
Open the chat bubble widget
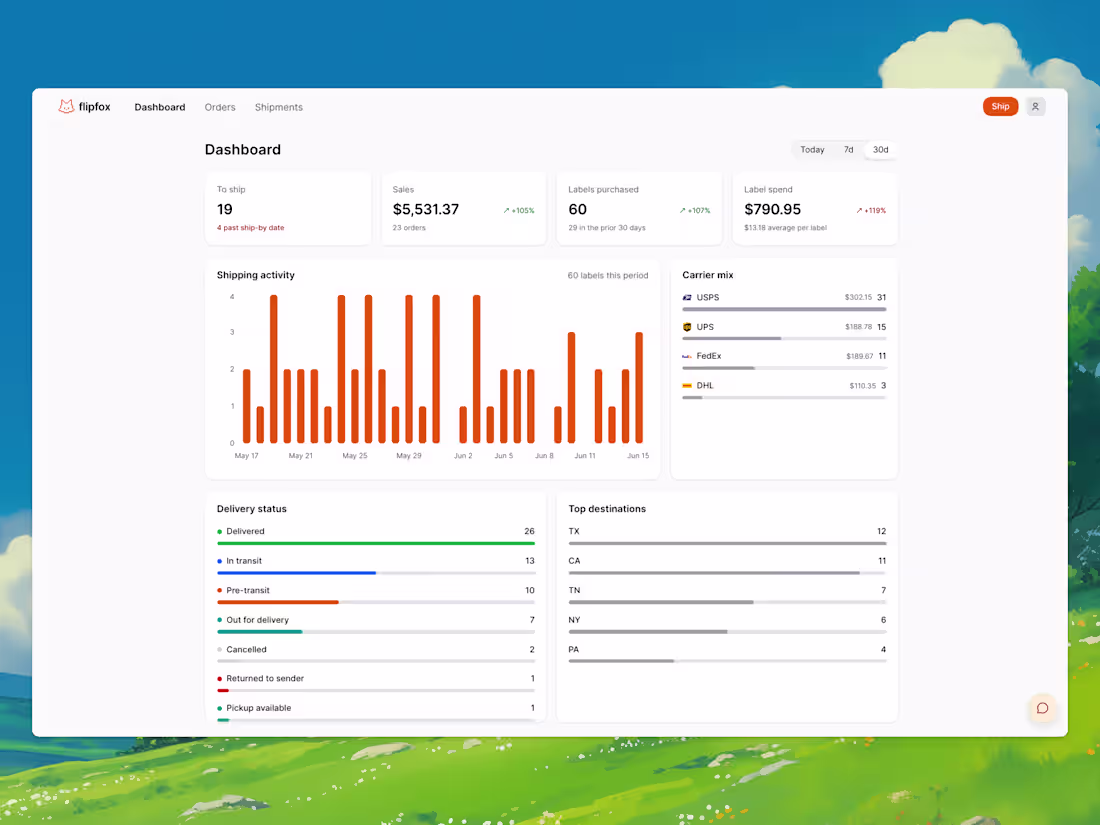tap(1042, 708)
